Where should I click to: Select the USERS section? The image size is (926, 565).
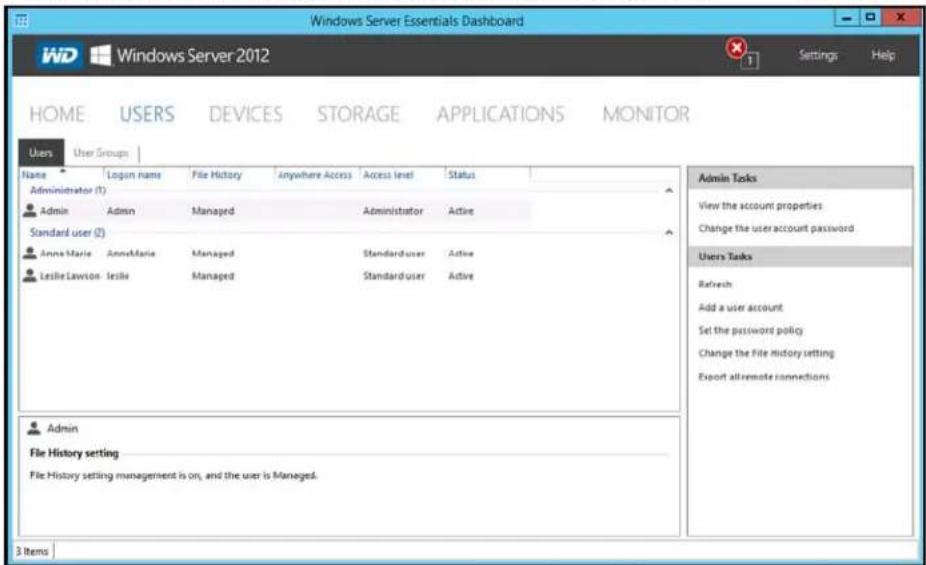(x=147, y=114)
